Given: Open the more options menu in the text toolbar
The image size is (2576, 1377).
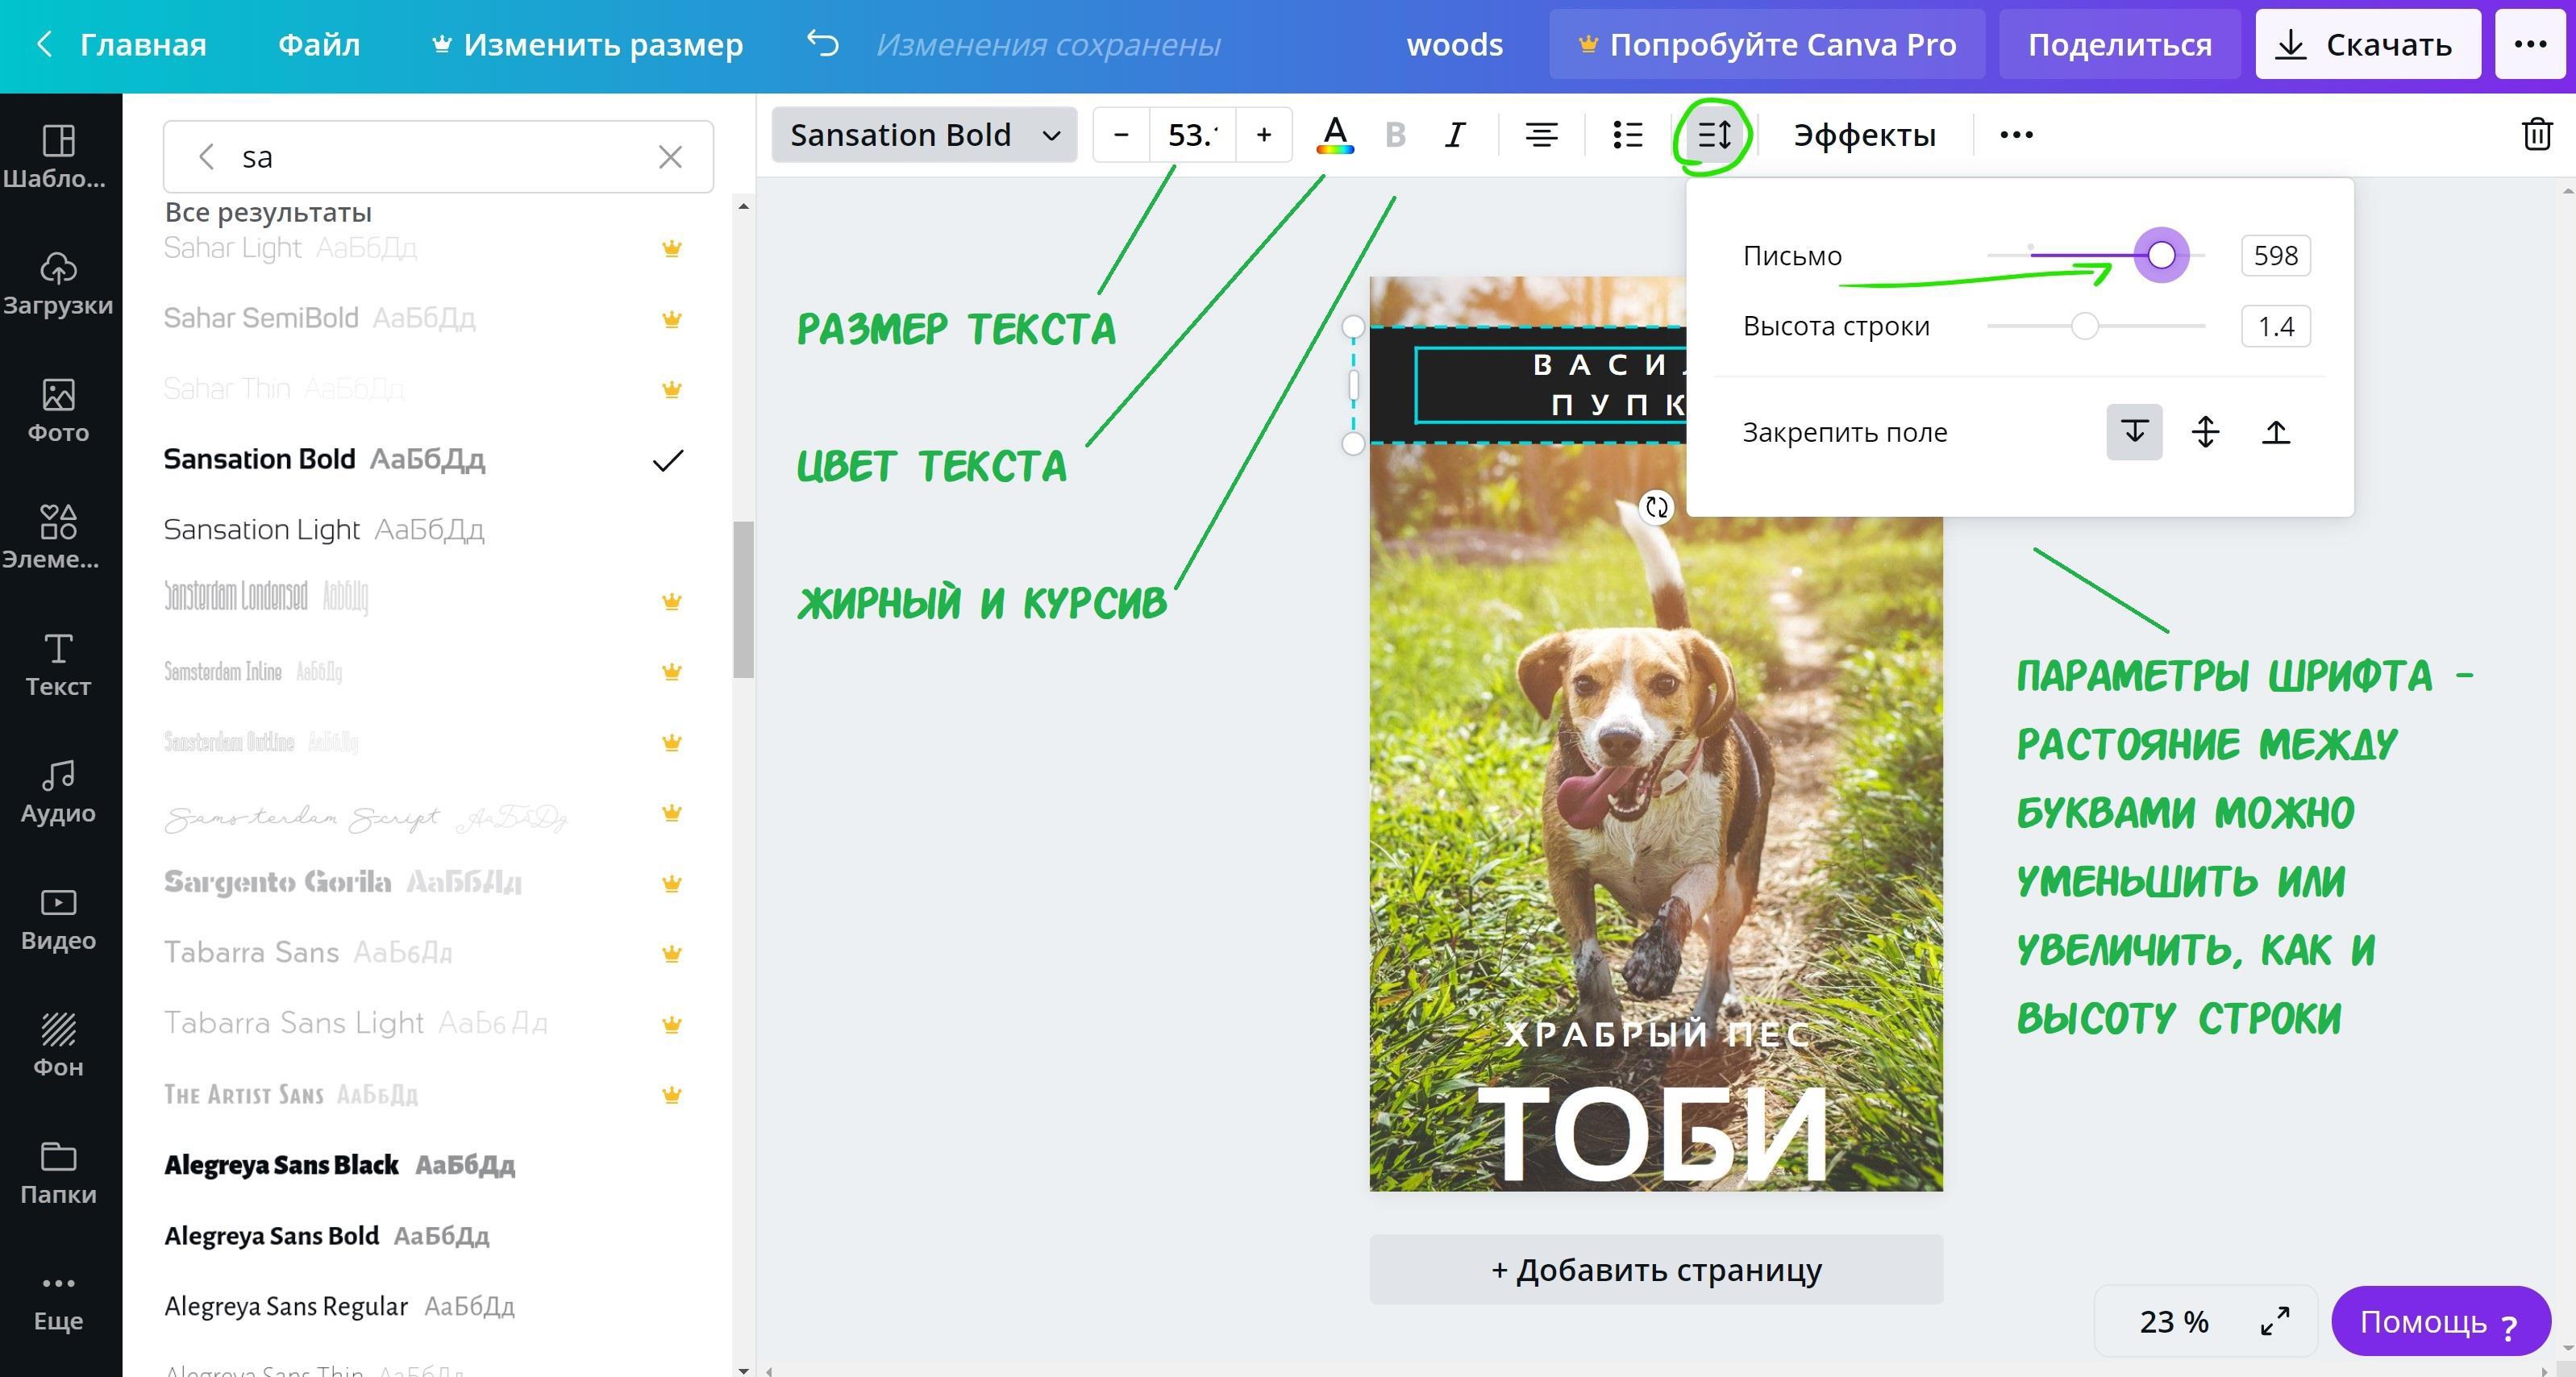Looking at the screenshot, I should click(2016, 134).
